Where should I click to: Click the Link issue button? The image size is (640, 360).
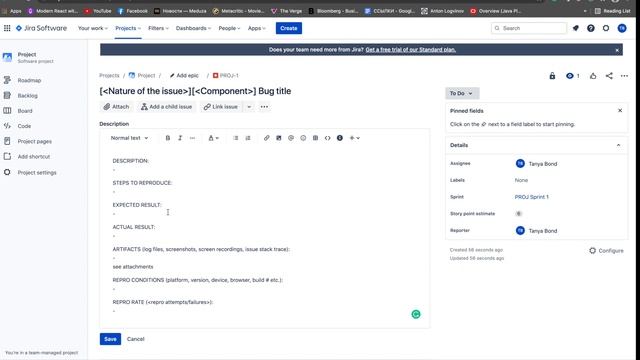221,107
